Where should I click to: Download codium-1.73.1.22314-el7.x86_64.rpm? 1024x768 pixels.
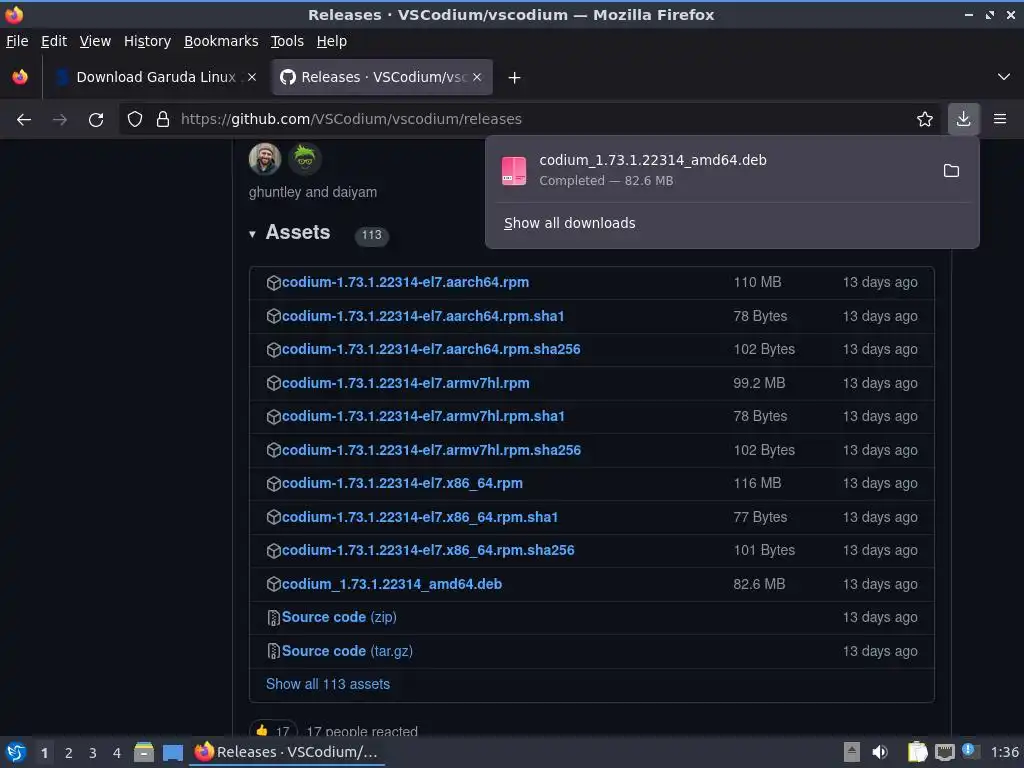pos(402,483)
